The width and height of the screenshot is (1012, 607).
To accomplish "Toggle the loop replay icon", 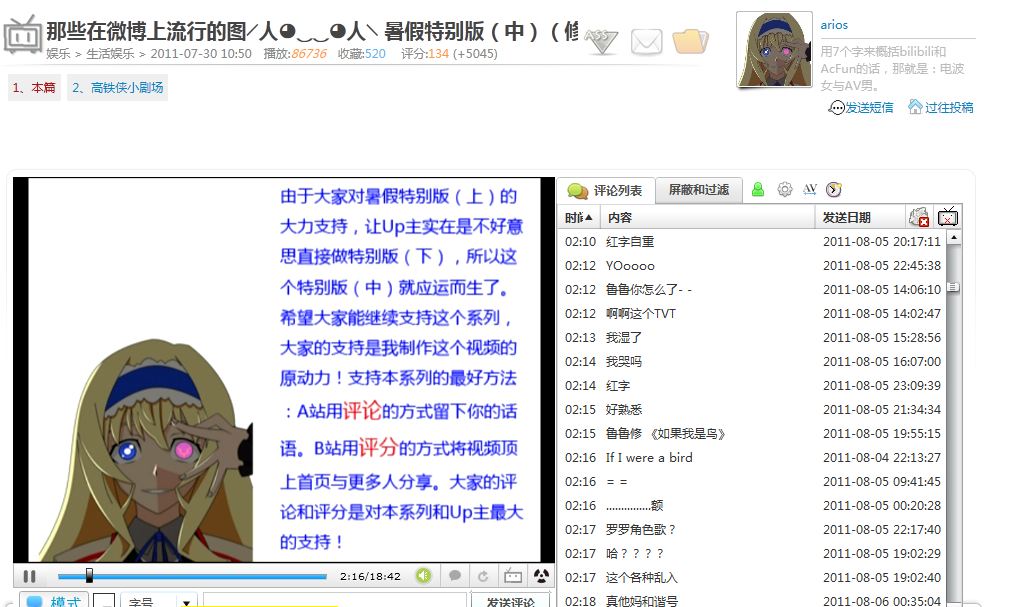I will (x=483, y=575).
